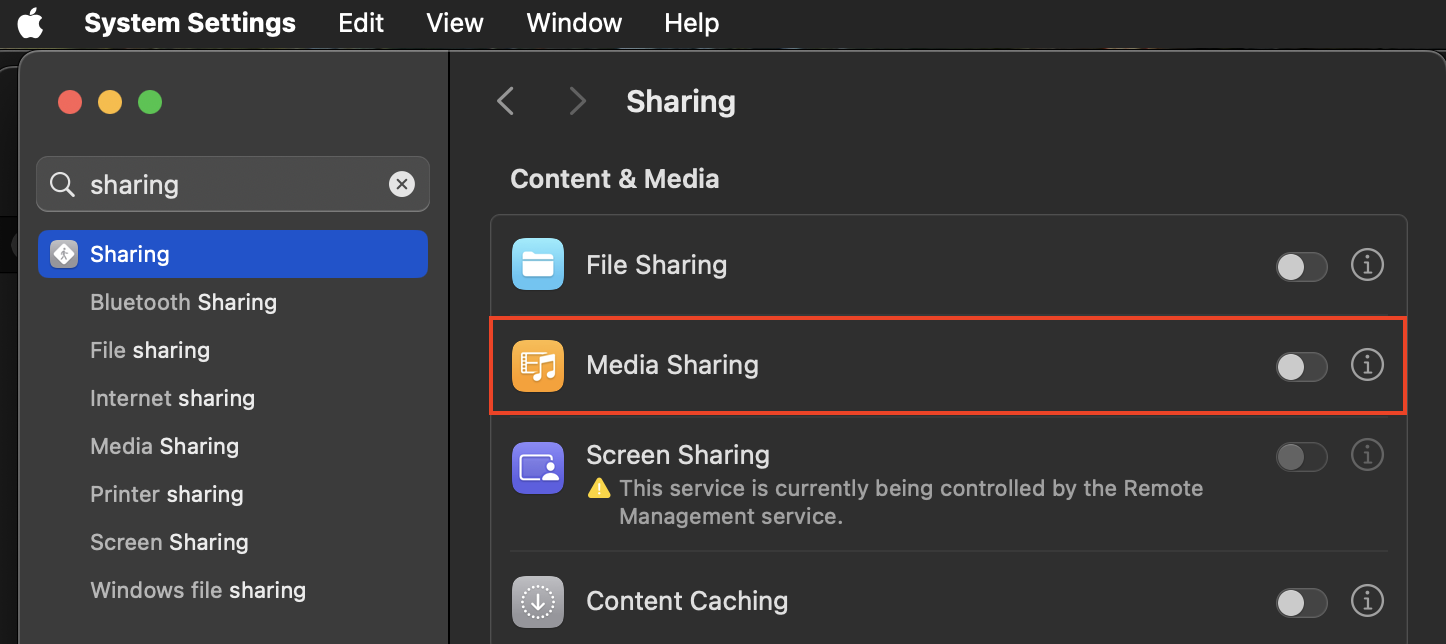Click the Screen Sharing warning triangle

[x=598, y=489]
